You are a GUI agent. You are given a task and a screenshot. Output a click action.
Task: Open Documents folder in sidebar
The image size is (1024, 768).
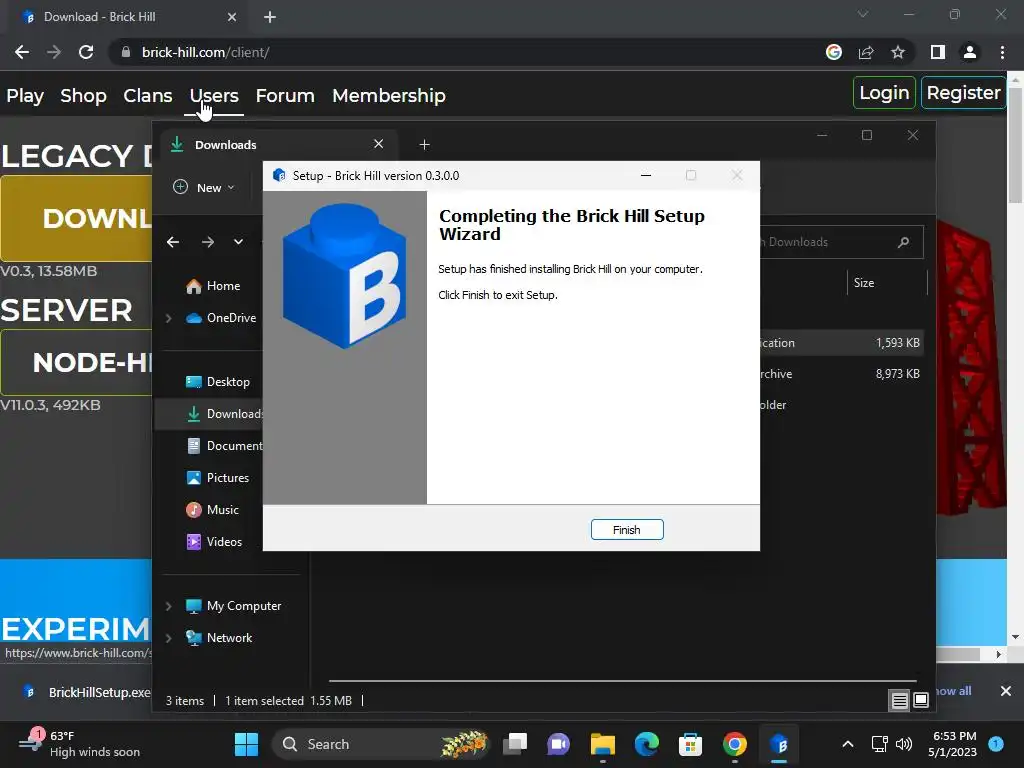click(224, 446)
